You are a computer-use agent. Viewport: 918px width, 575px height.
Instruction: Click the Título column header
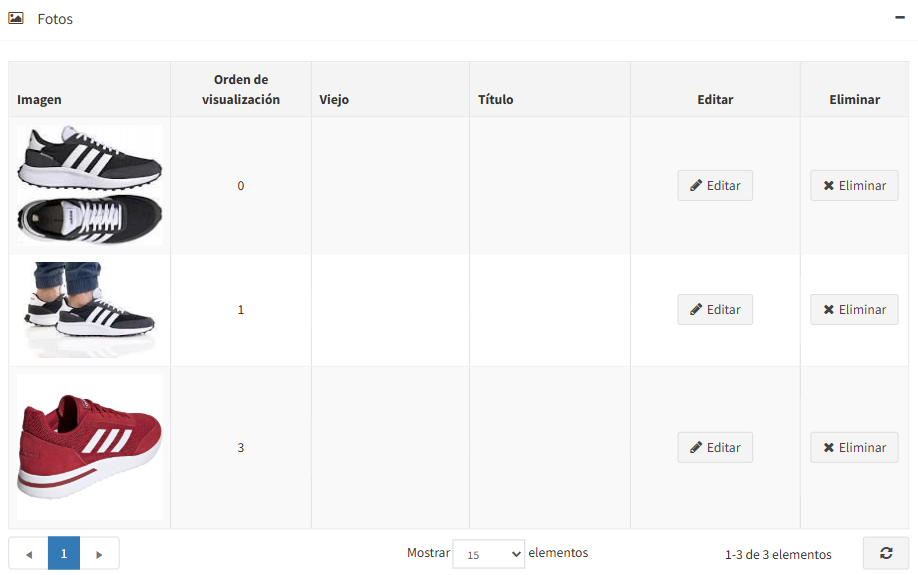tap(495, 99)
